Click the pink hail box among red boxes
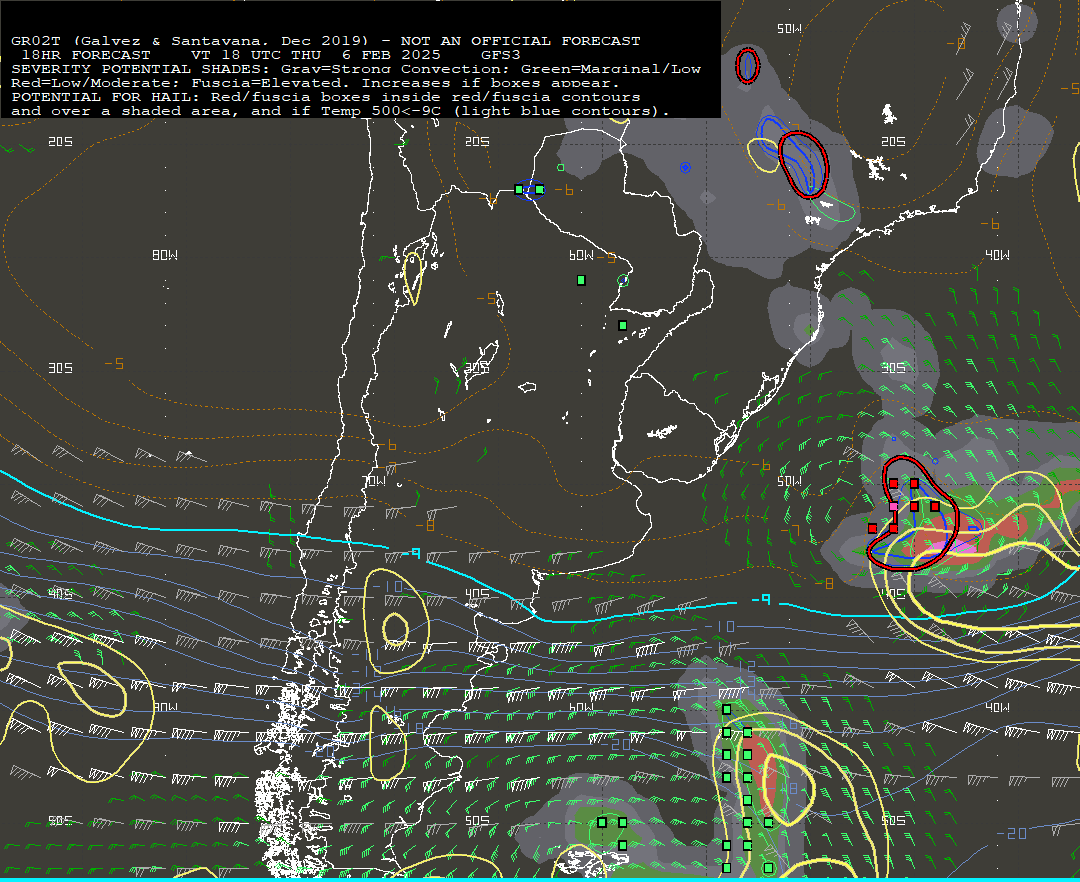The height and width of the screenshot is (882, 1080). point(893,506)
